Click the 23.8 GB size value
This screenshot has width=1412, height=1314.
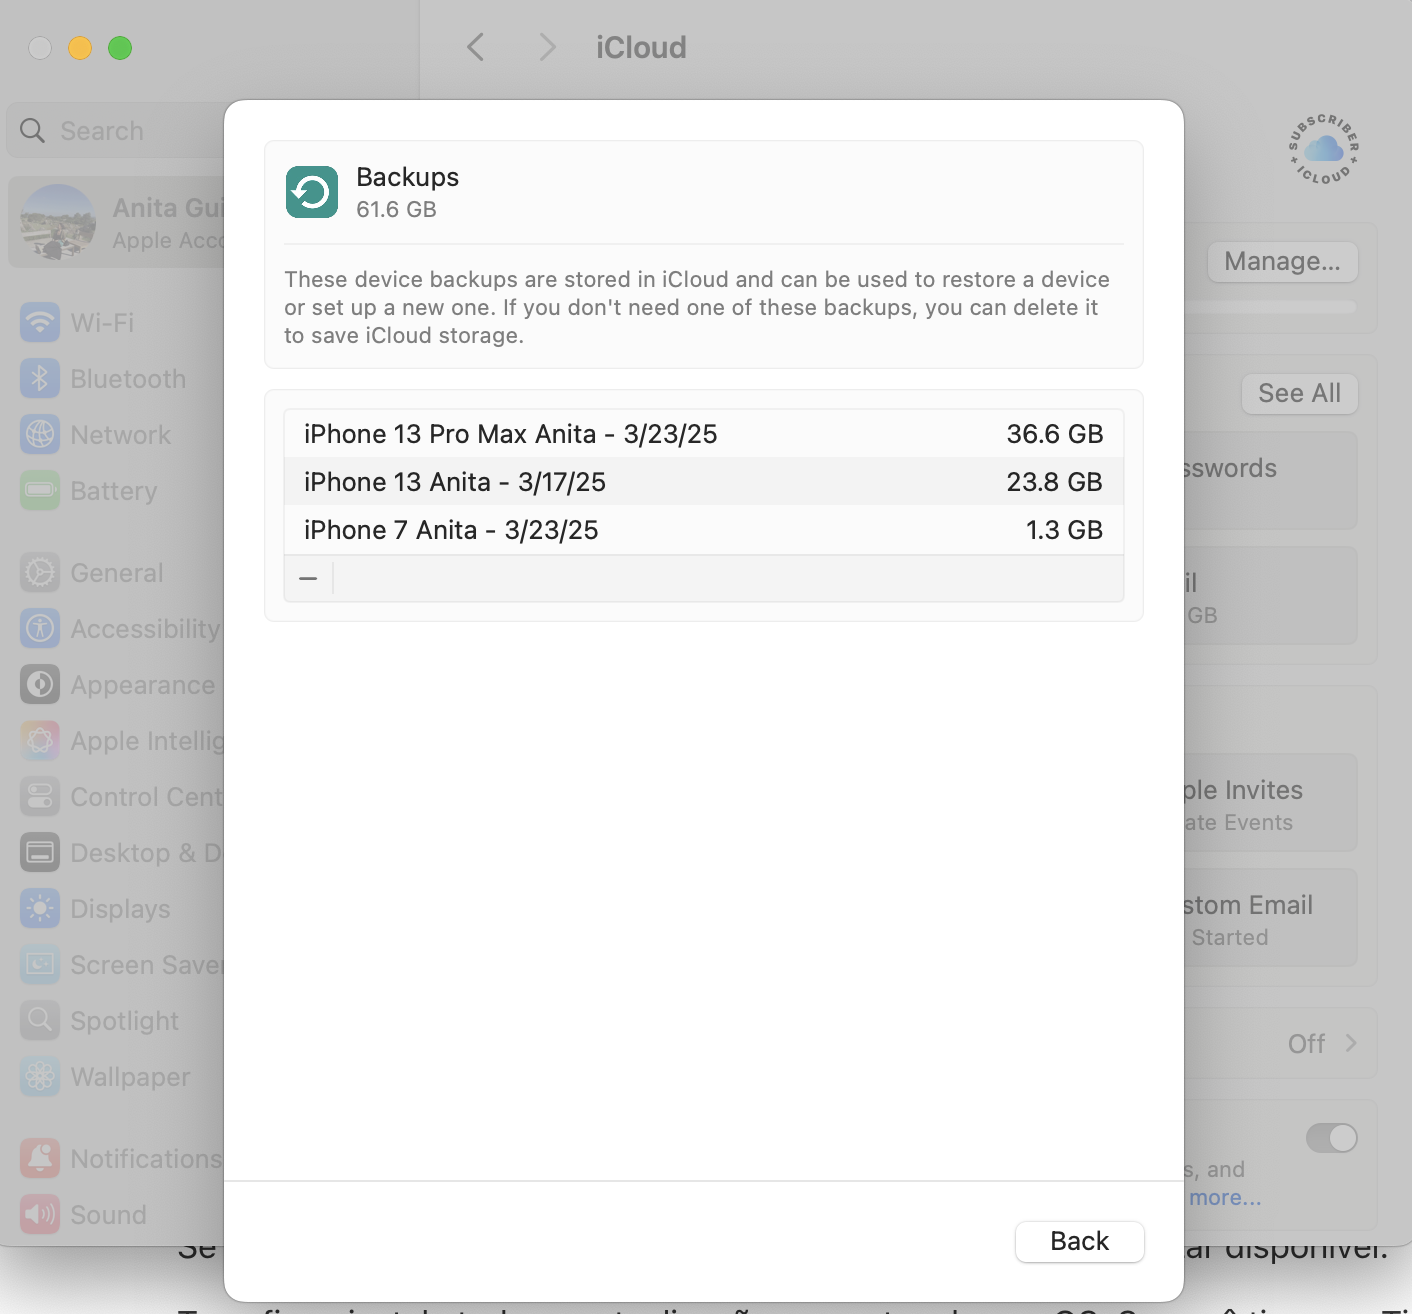tap(1055, 482)
